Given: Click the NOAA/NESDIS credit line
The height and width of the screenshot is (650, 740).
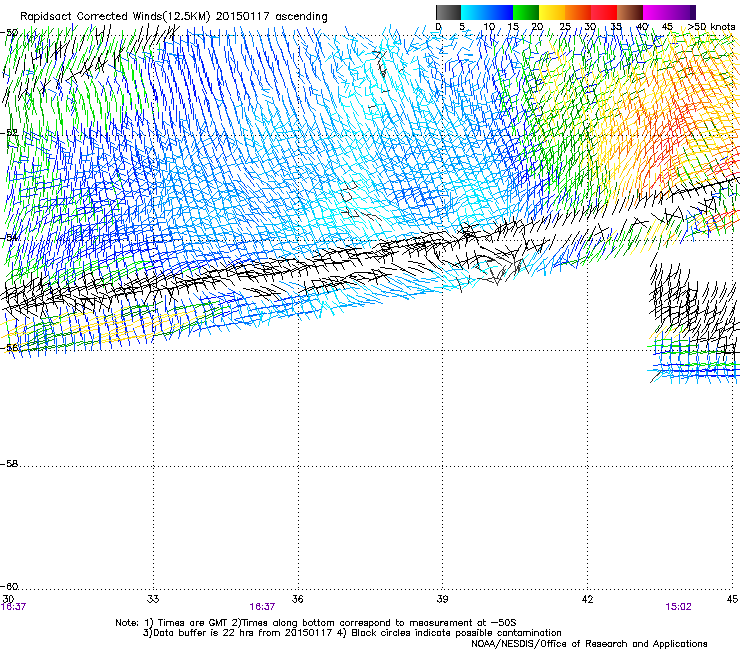Looking at the screenshot, I should [589, 644].
